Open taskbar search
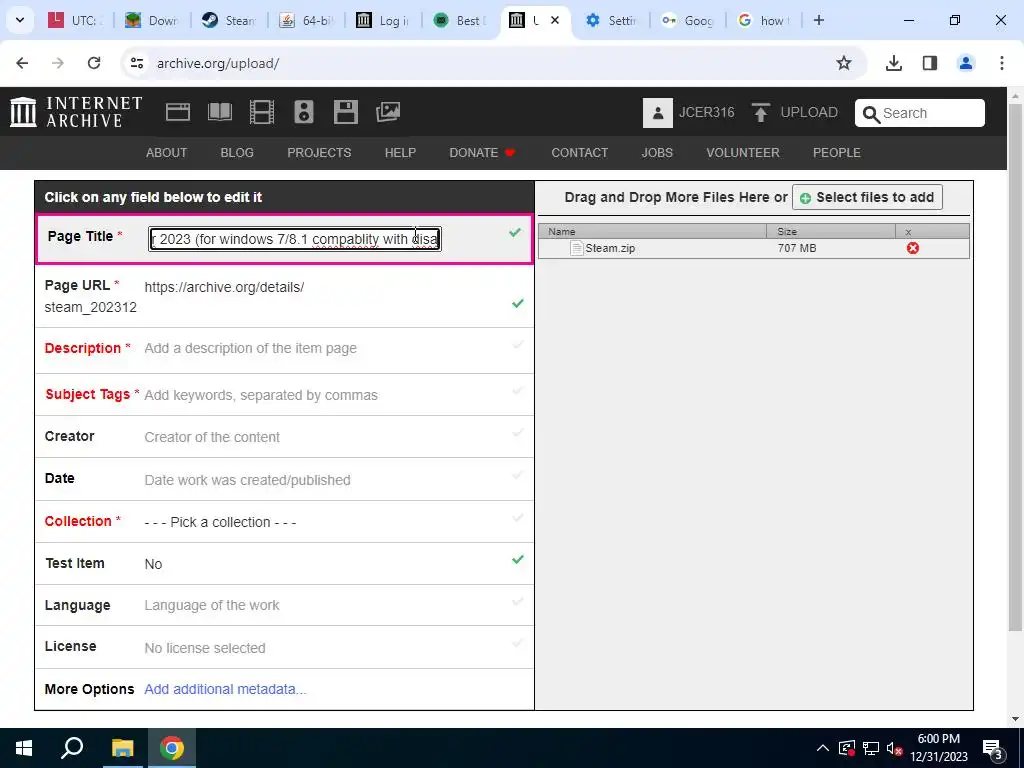This screenshot has height=768, width=1024. point(72,748)
